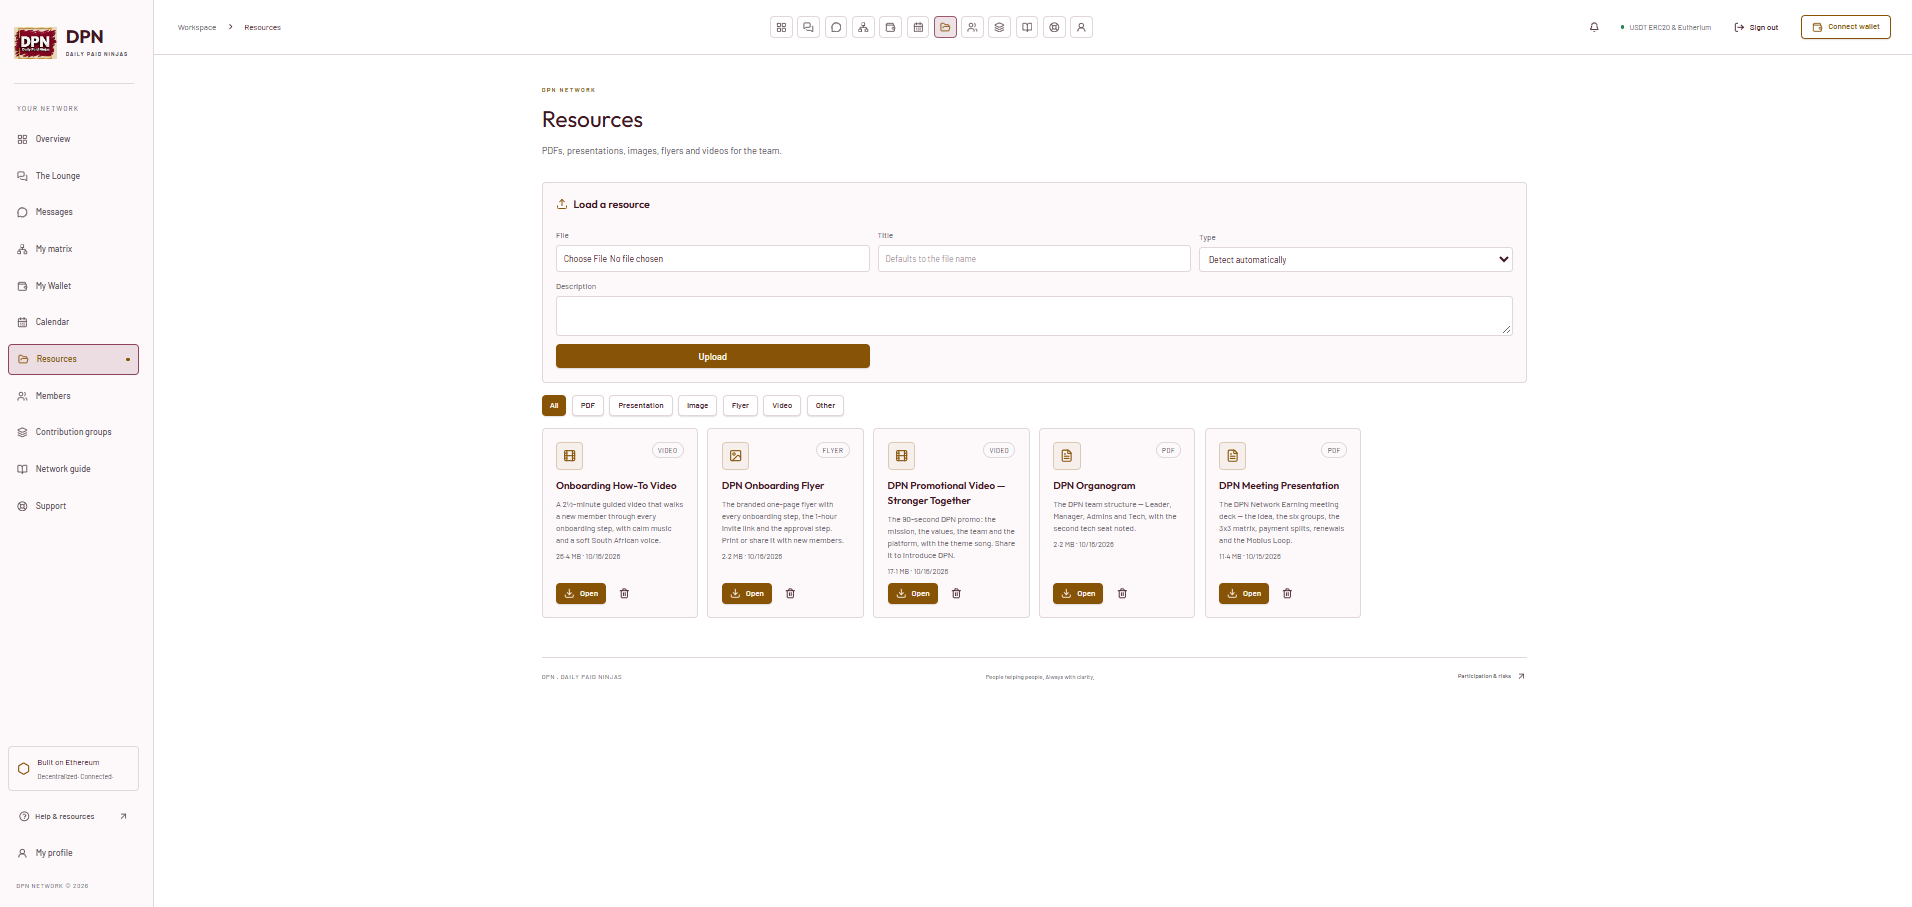Open the DPN Promotional Video resource
The image size is (1912, 907).
coord(912,593)
